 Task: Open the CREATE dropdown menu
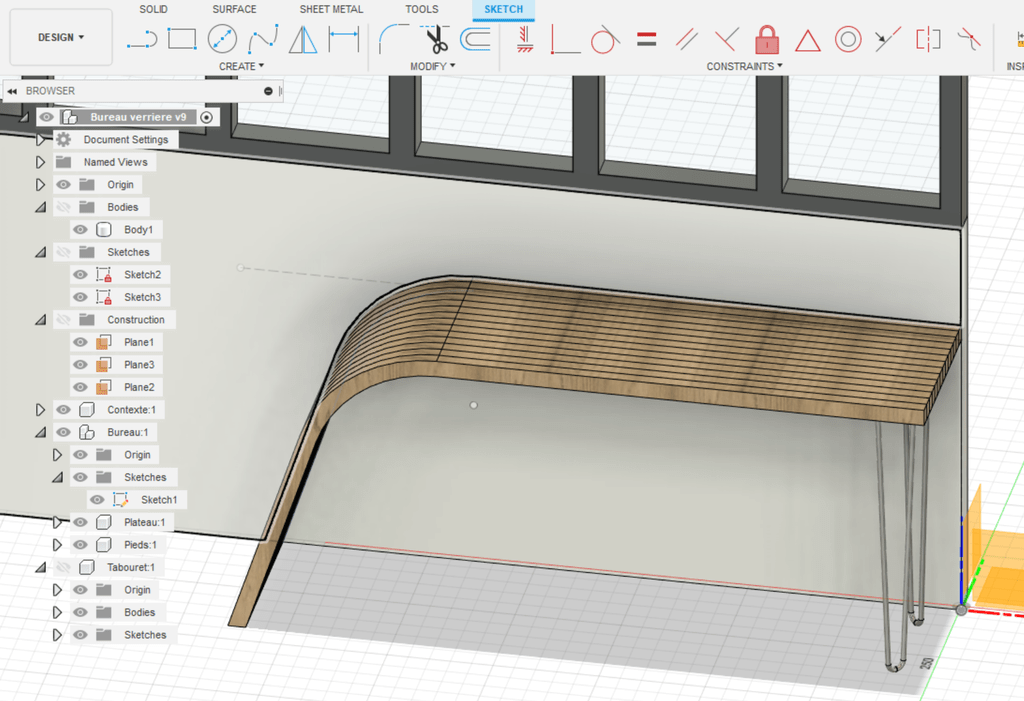242,66
